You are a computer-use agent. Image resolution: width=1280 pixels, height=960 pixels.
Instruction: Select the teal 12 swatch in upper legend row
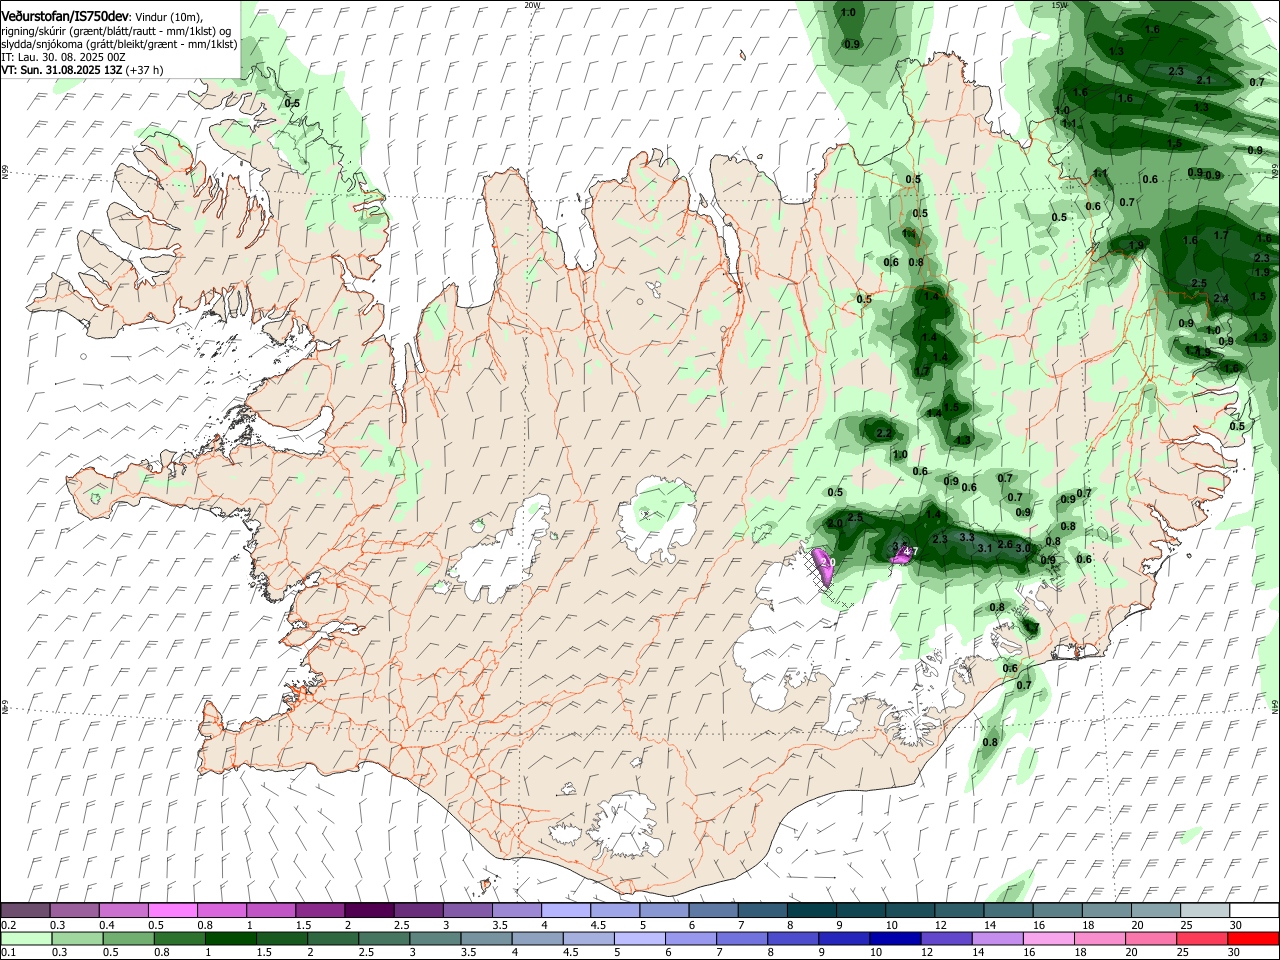tap(957, 910)
